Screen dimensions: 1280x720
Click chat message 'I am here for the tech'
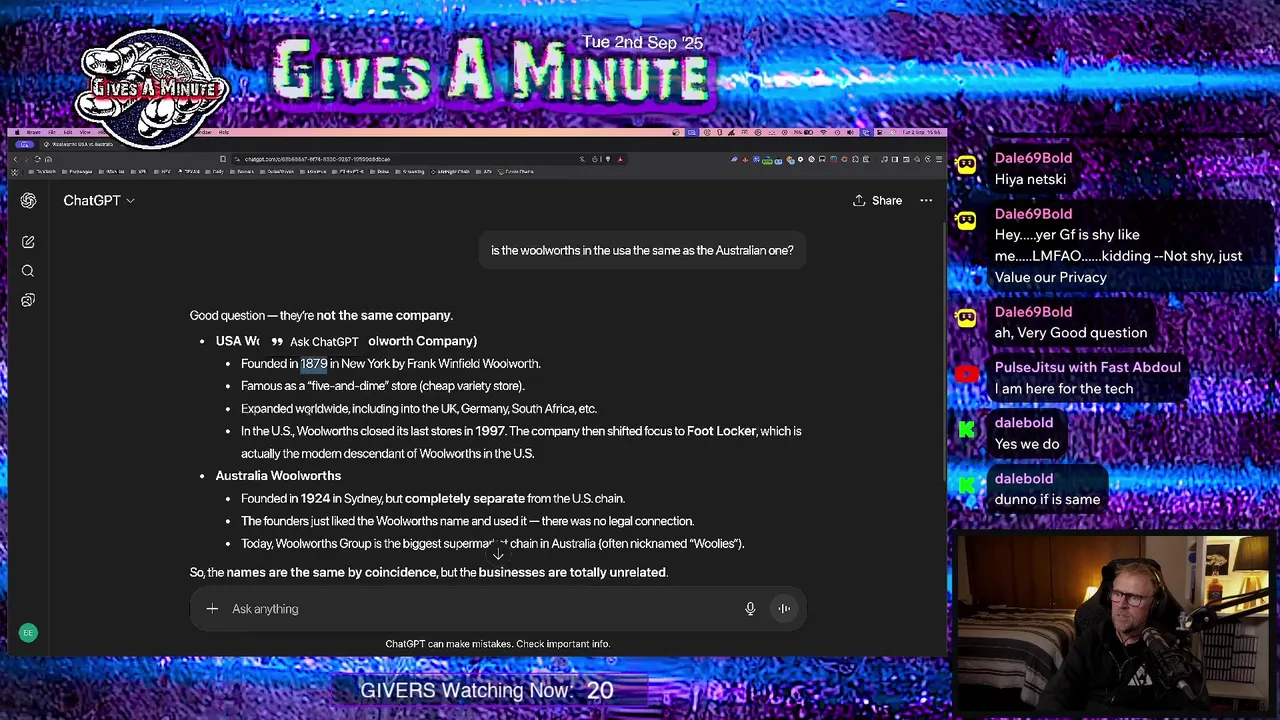coord(1064,389)
